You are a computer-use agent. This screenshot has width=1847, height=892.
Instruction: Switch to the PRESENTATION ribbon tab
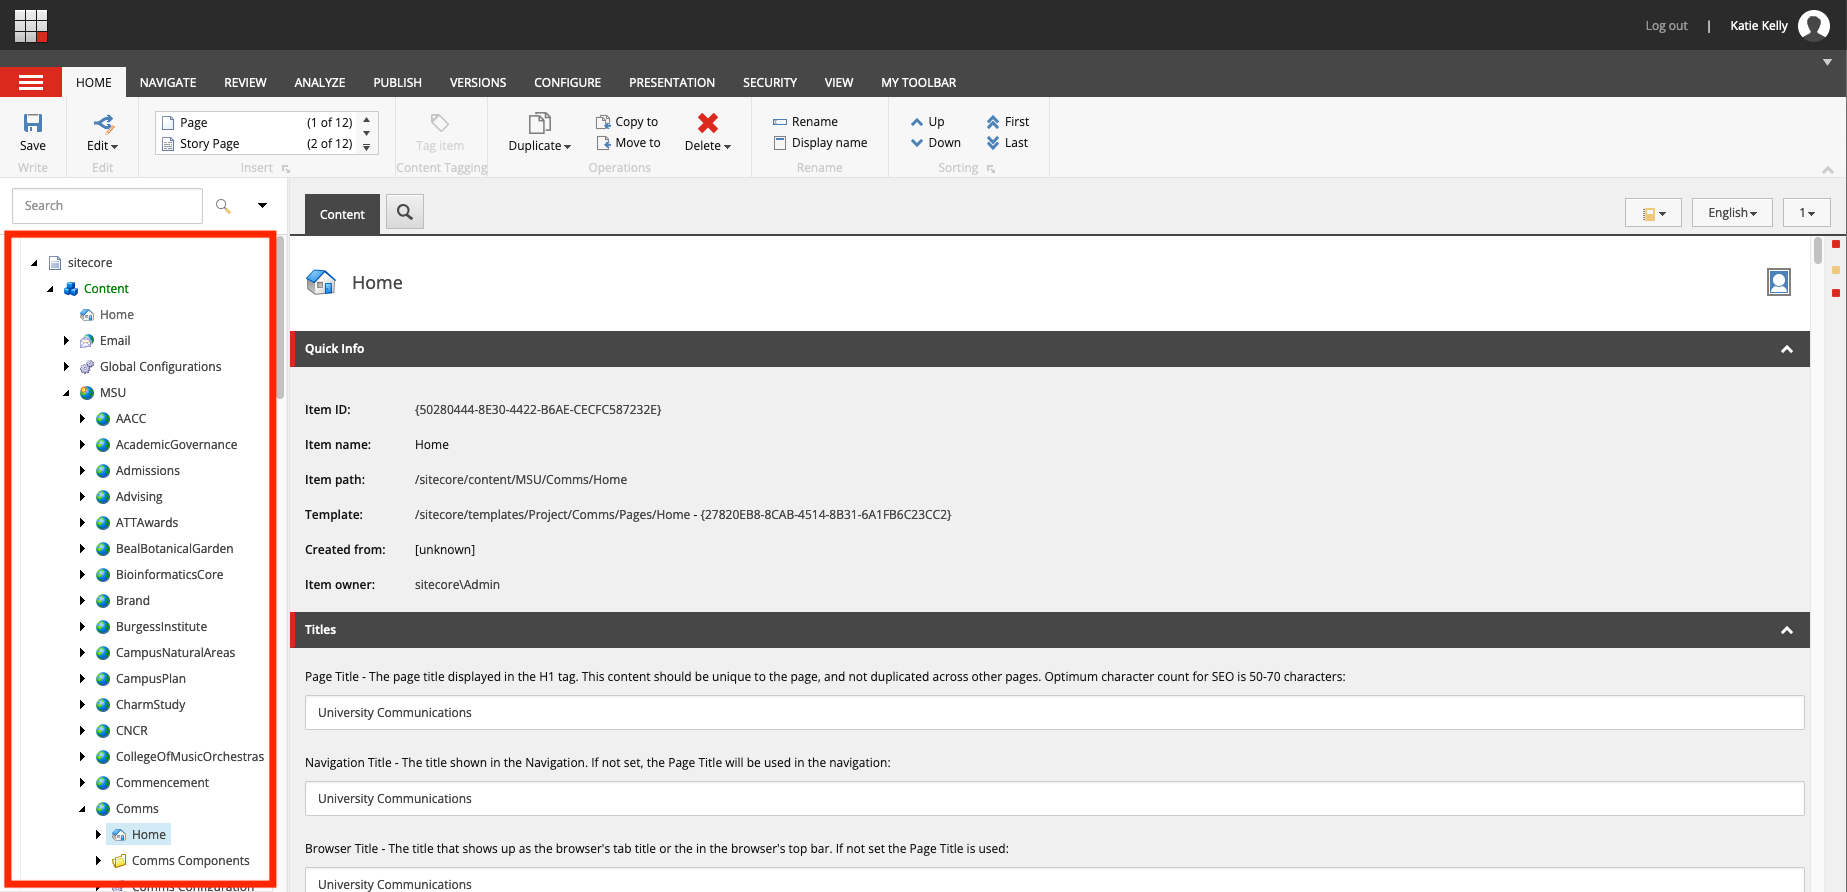(x=672, y=82)
